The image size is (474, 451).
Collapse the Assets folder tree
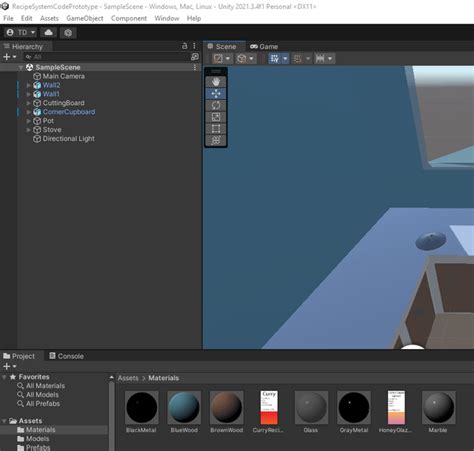(4, 421)
